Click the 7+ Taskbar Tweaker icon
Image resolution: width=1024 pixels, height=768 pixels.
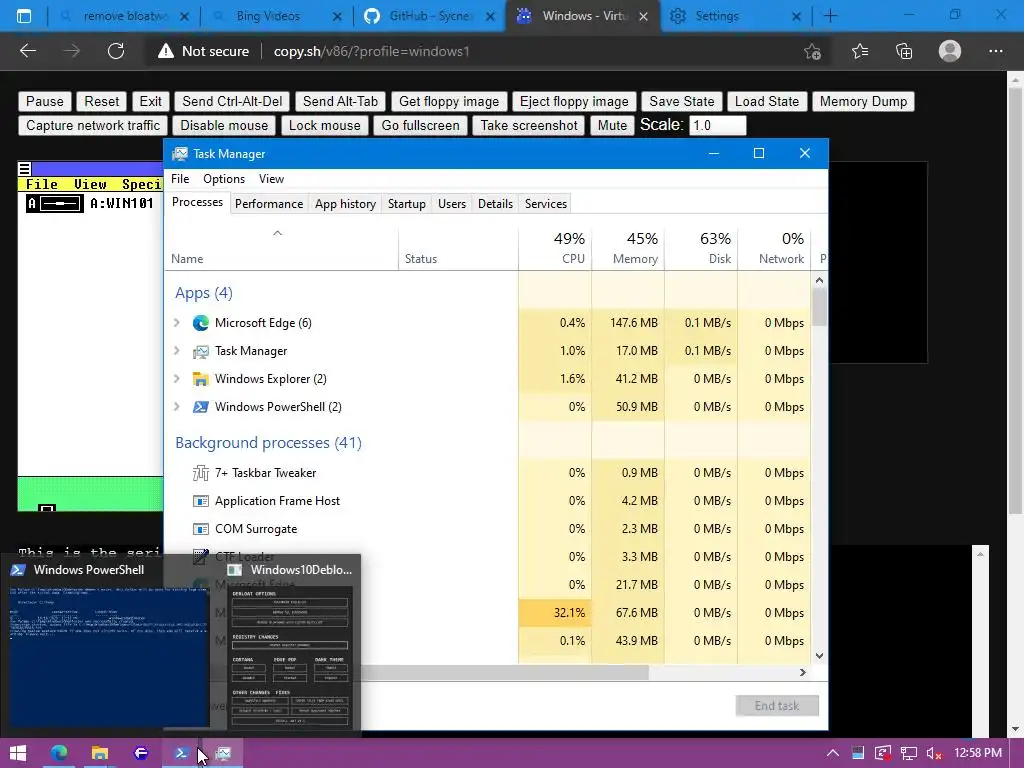tap(200, 473)
